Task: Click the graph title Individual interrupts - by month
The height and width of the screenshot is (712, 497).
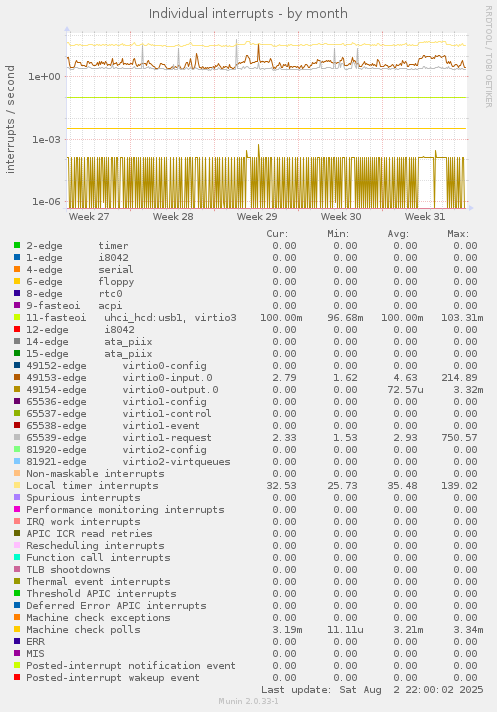Action: coord(248,14)
